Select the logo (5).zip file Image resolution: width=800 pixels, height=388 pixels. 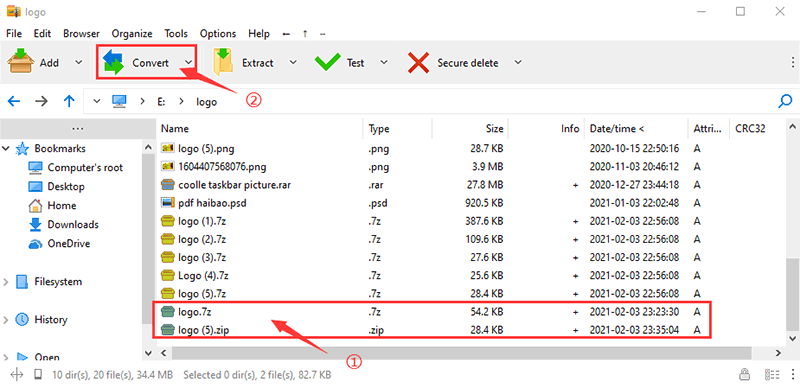click(432, 330)
